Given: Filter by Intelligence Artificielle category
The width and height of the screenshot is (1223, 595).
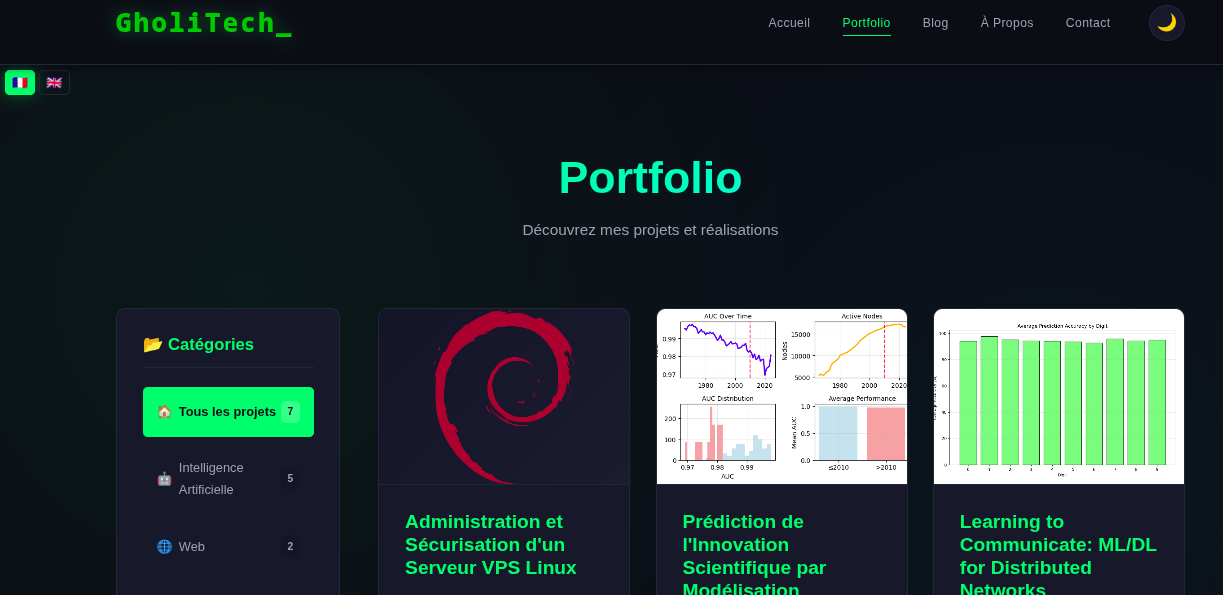Looking at the screenshot, I should pyautogui.click(x=211, y=479).
